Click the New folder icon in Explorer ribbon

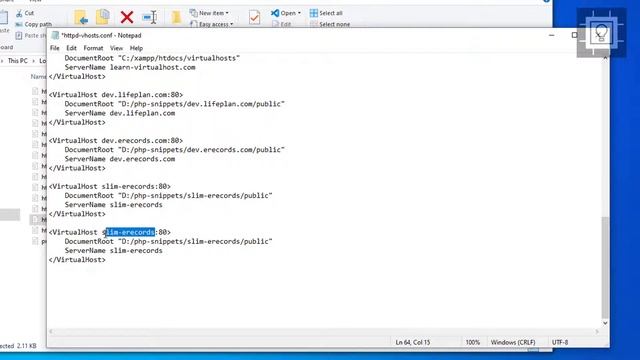[176, 18]
